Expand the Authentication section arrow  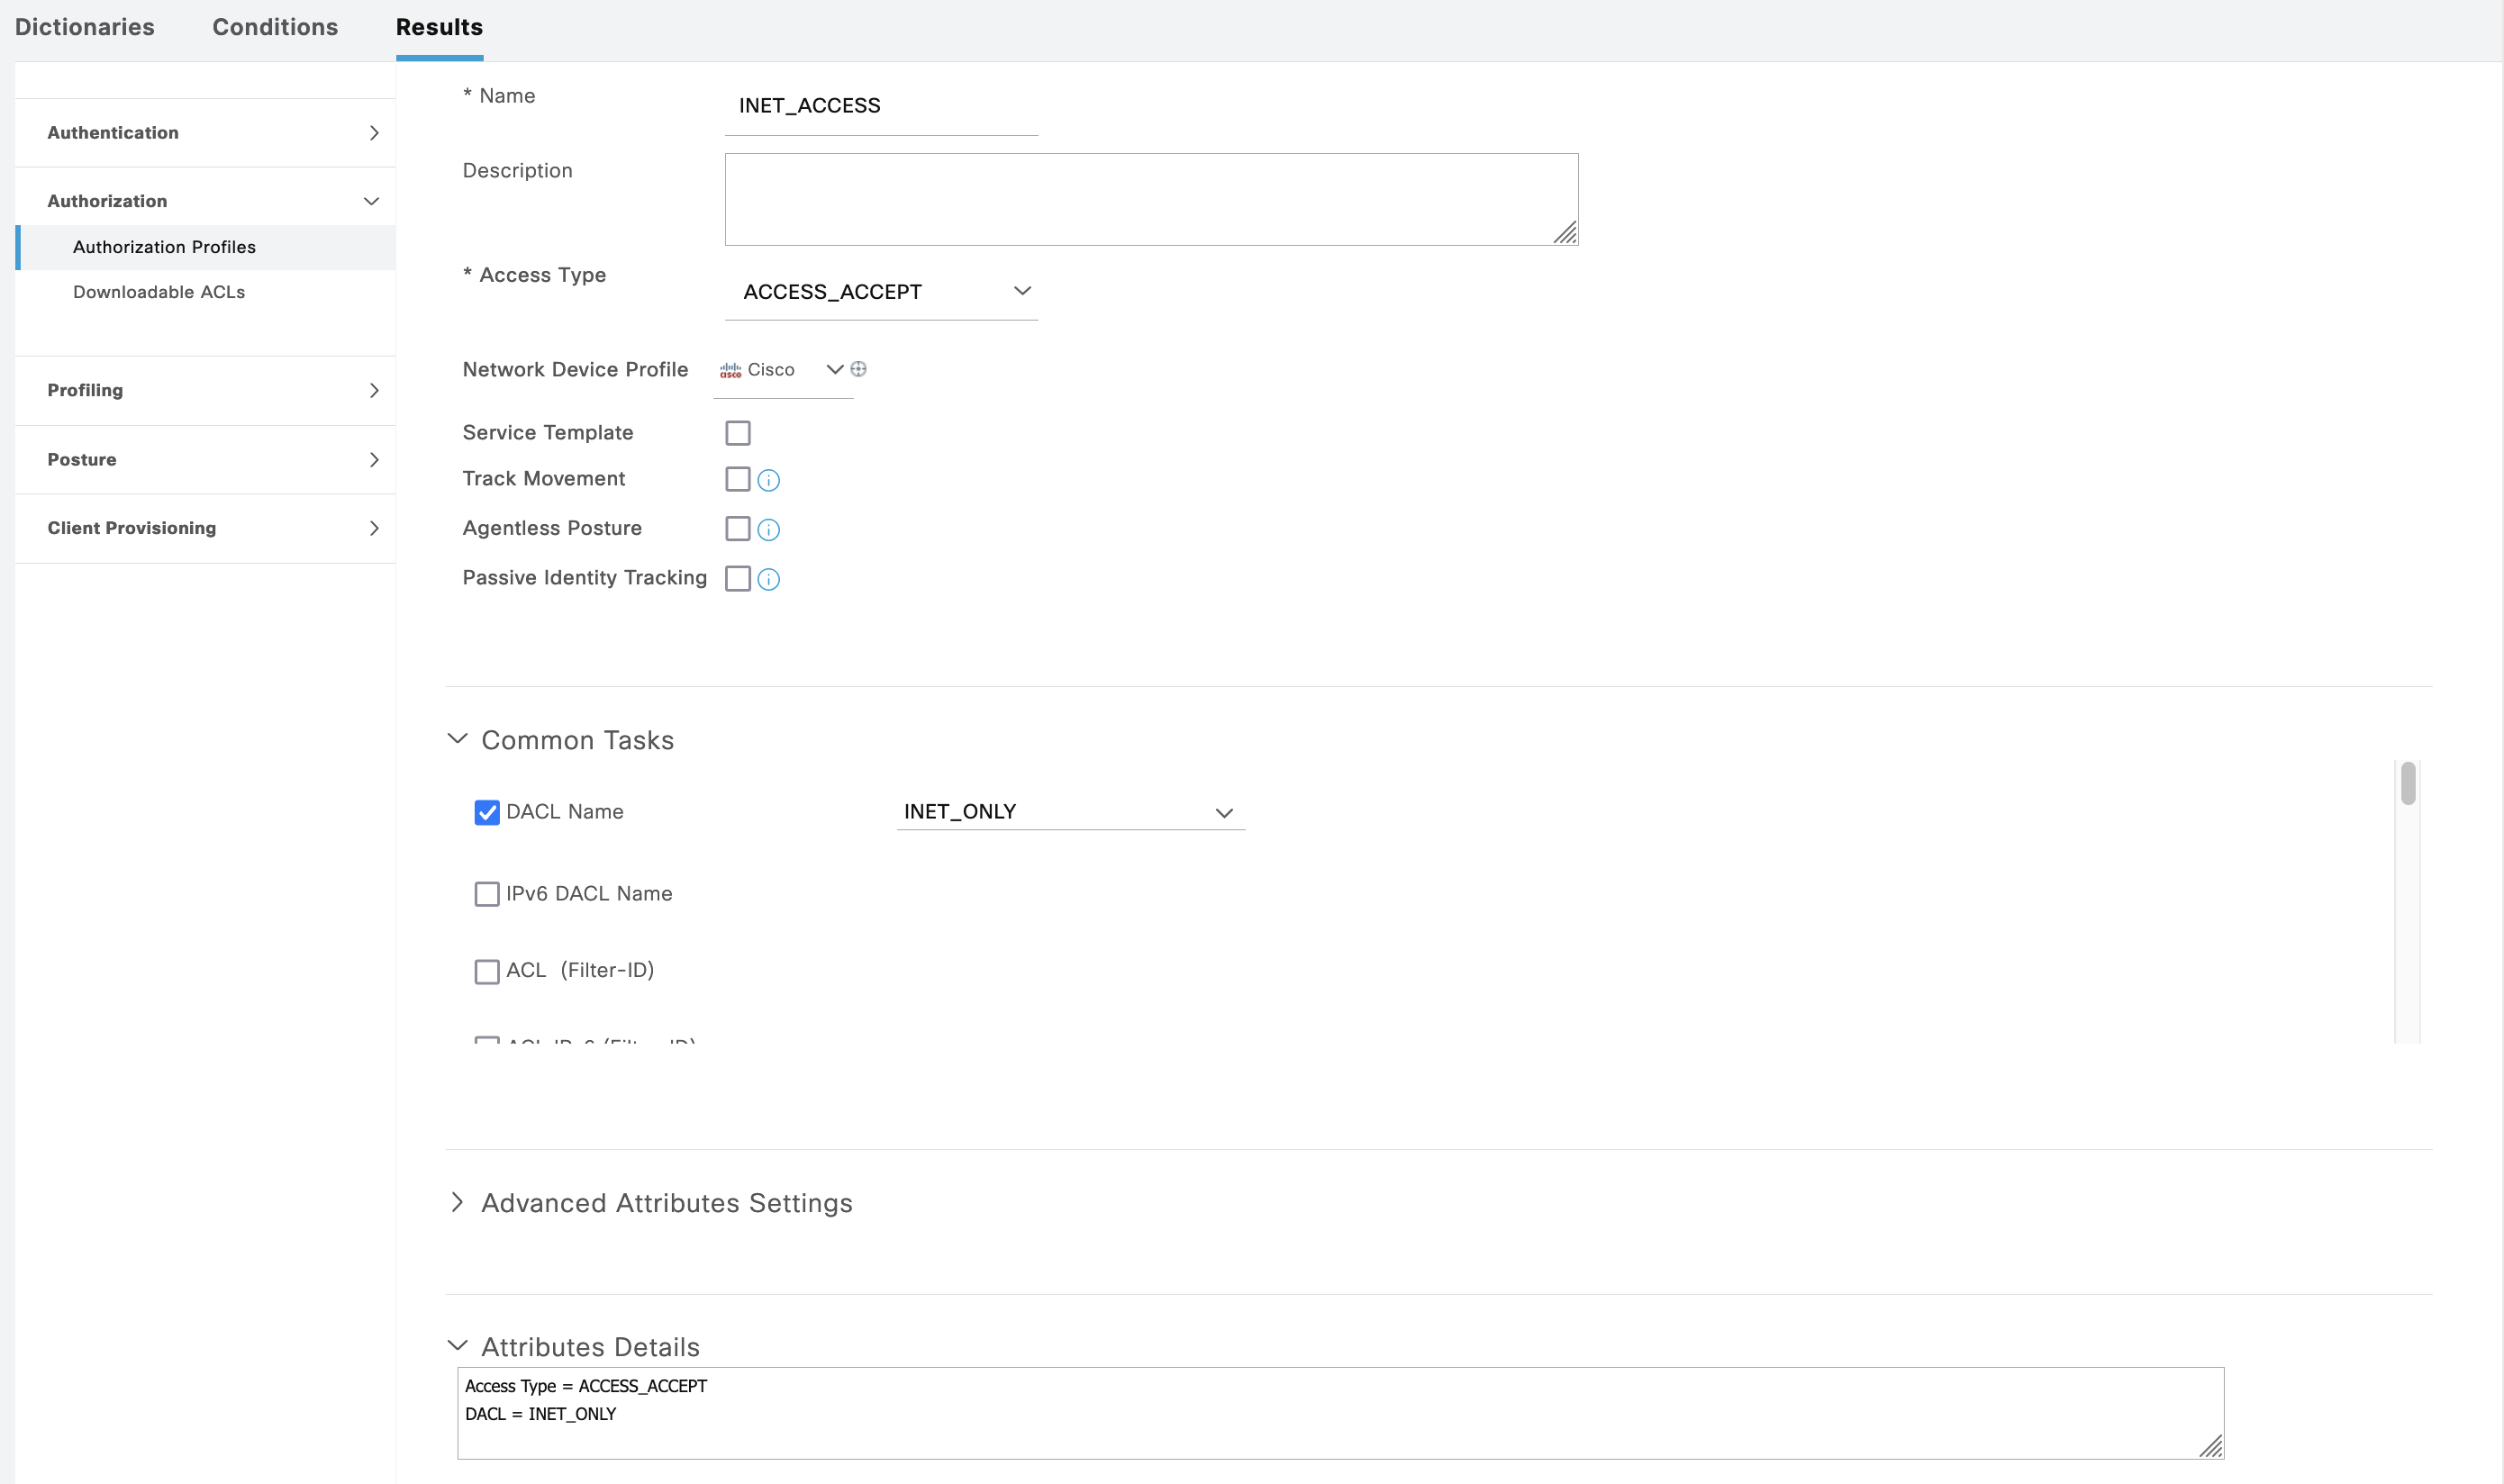click(x=374, y=133)
